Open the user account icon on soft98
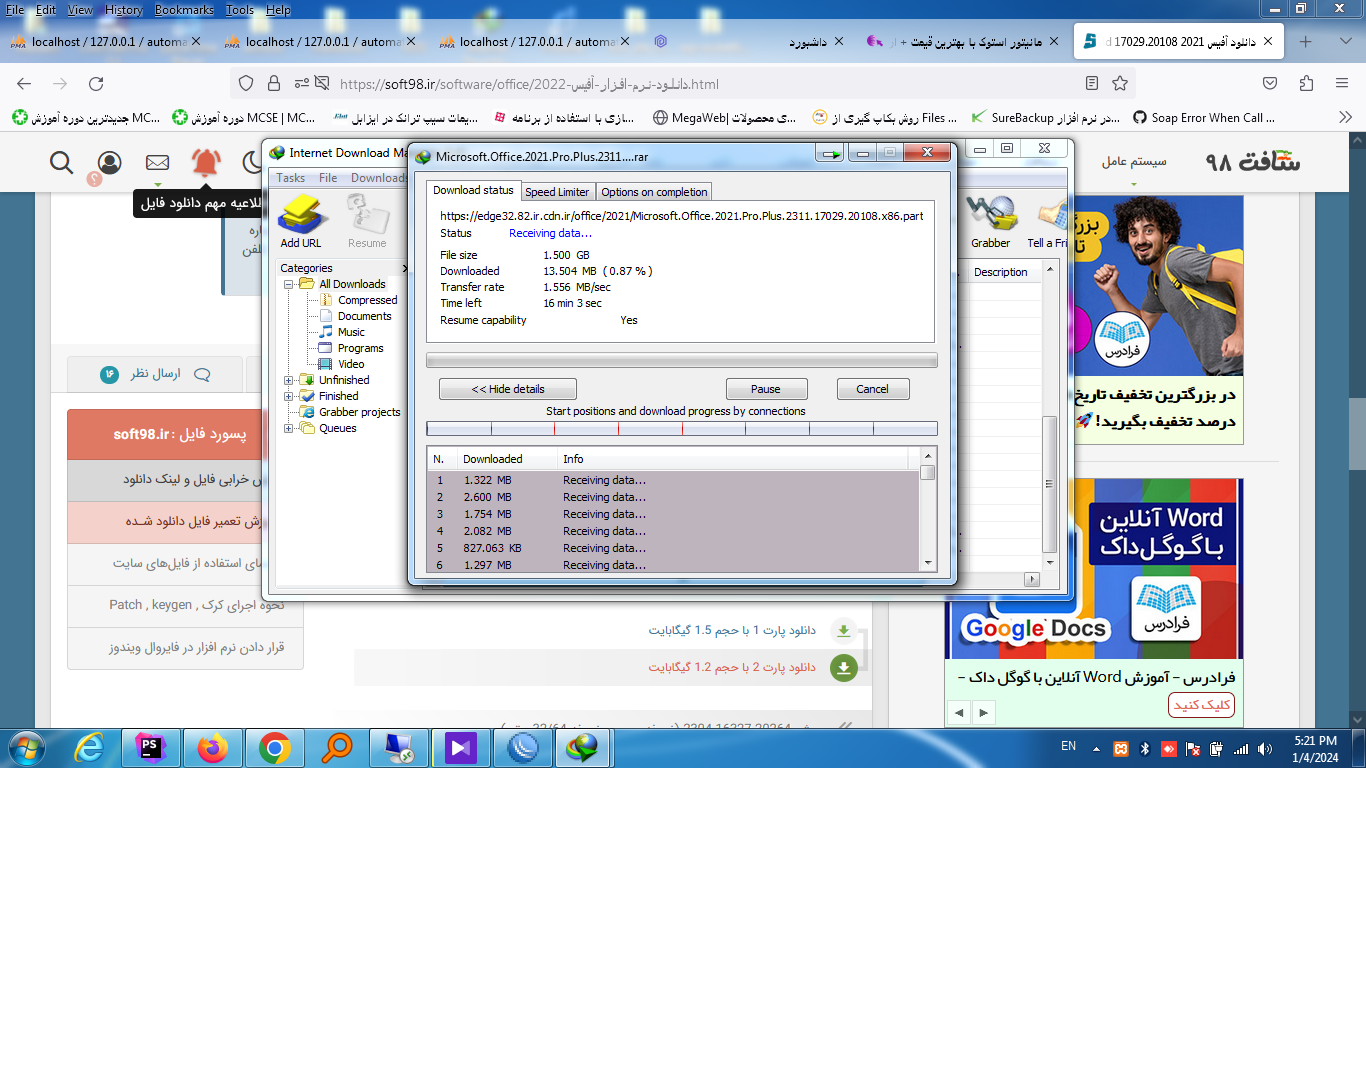Image resolution: width=1366 pixels, height=1080 pixels. 110,162
